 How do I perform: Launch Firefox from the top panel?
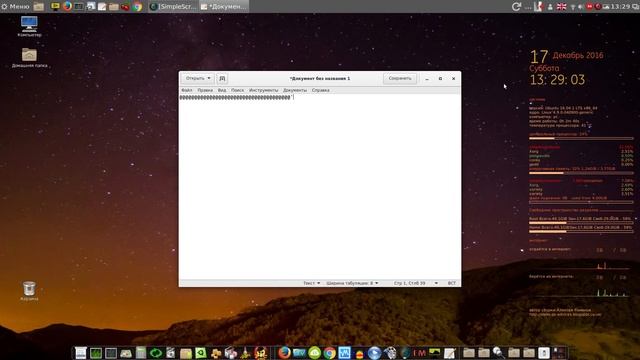point(67,6)
